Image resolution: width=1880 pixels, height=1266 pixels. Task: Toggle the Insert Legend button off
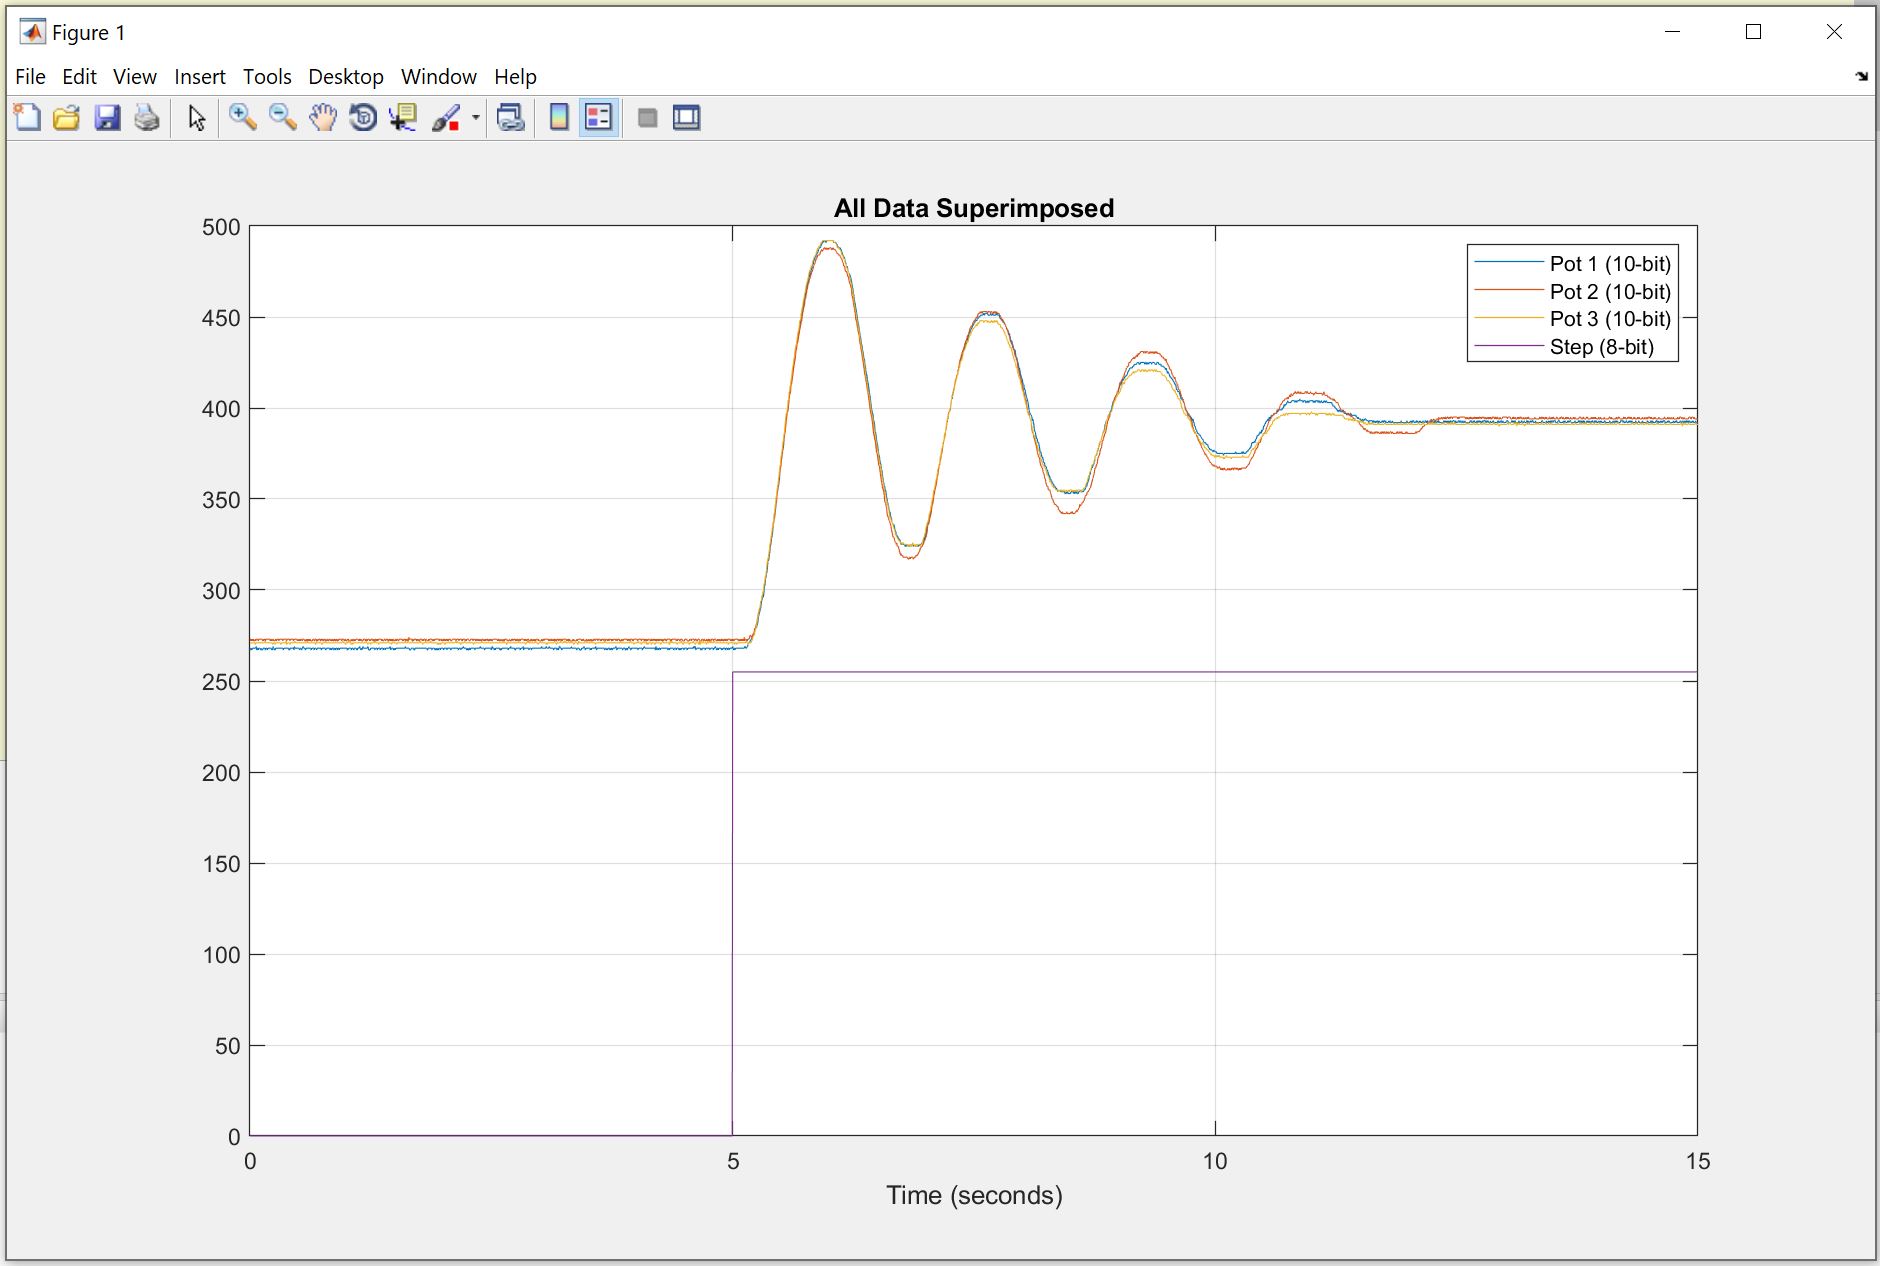click(x=599, y=118)
